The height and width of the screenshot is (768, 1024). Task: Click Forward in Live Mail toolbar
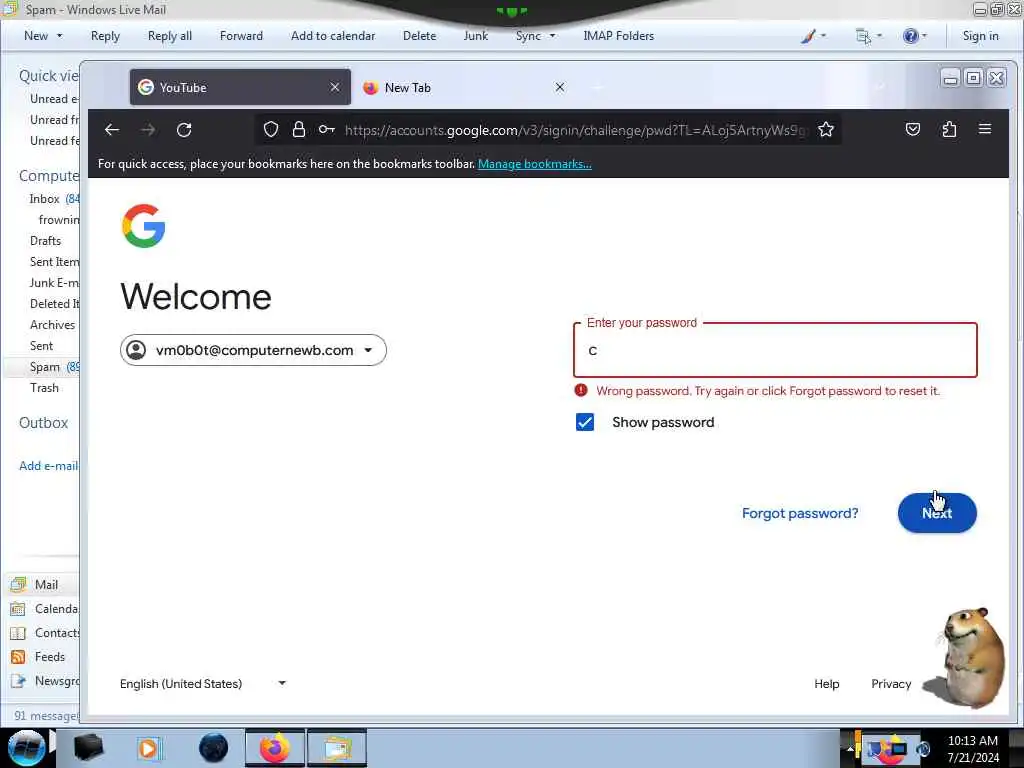[x=241, y=36]
